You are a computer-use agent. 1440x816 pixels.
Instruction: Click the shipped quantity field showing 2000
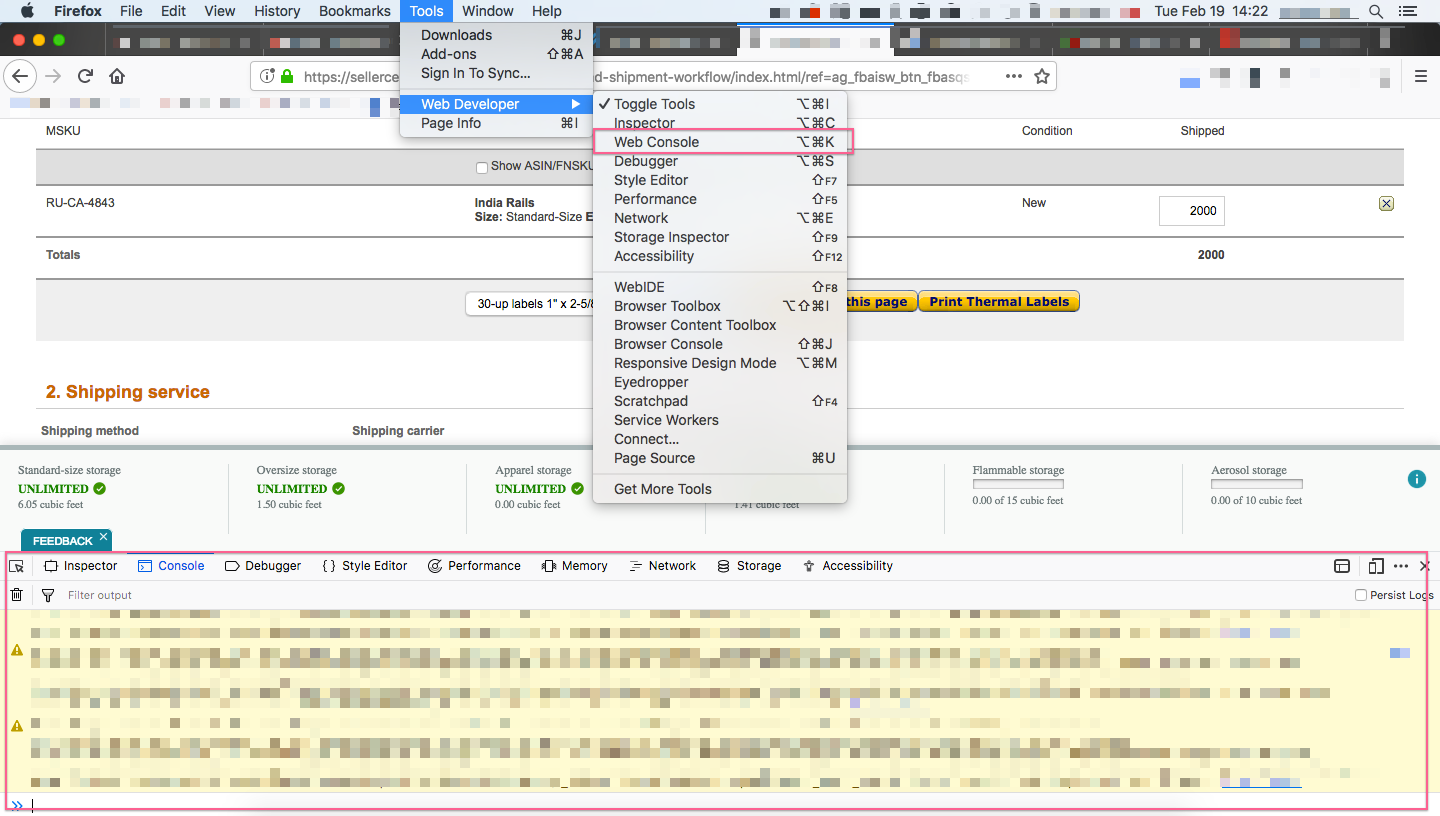pos(1191,211)
